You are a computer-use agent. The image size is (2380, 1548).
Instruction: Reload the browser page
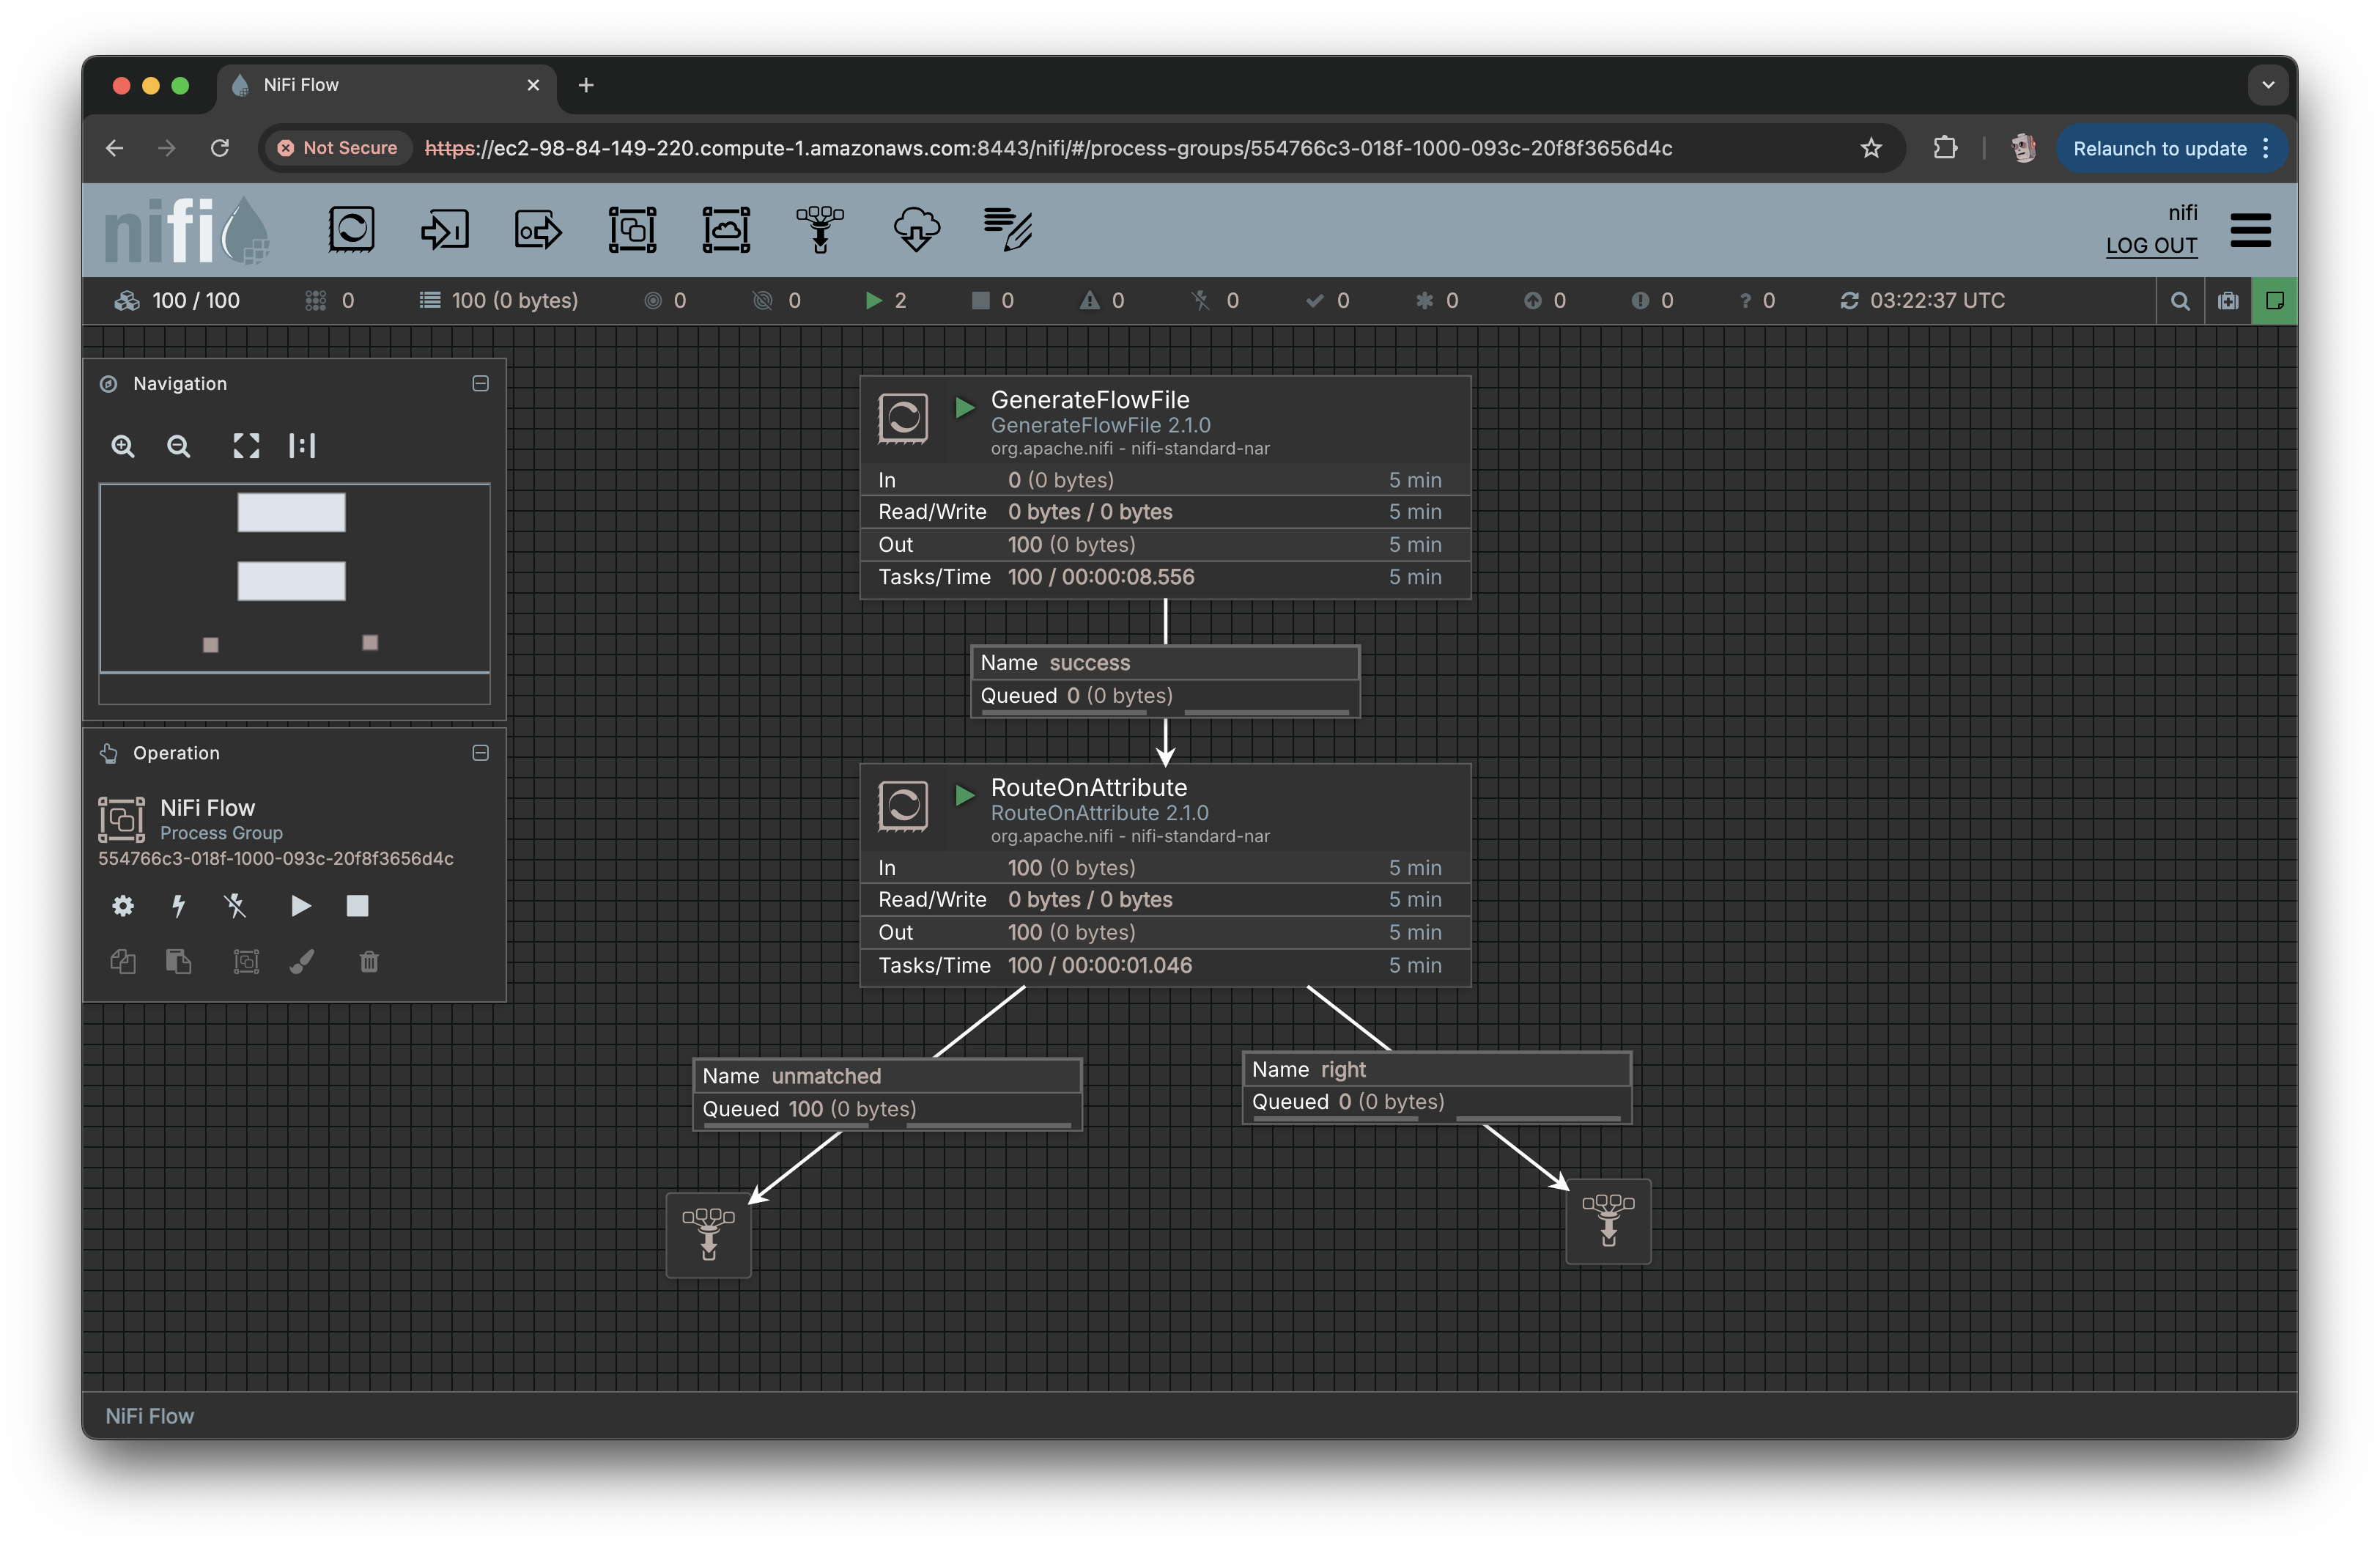[x=220, y=148]
